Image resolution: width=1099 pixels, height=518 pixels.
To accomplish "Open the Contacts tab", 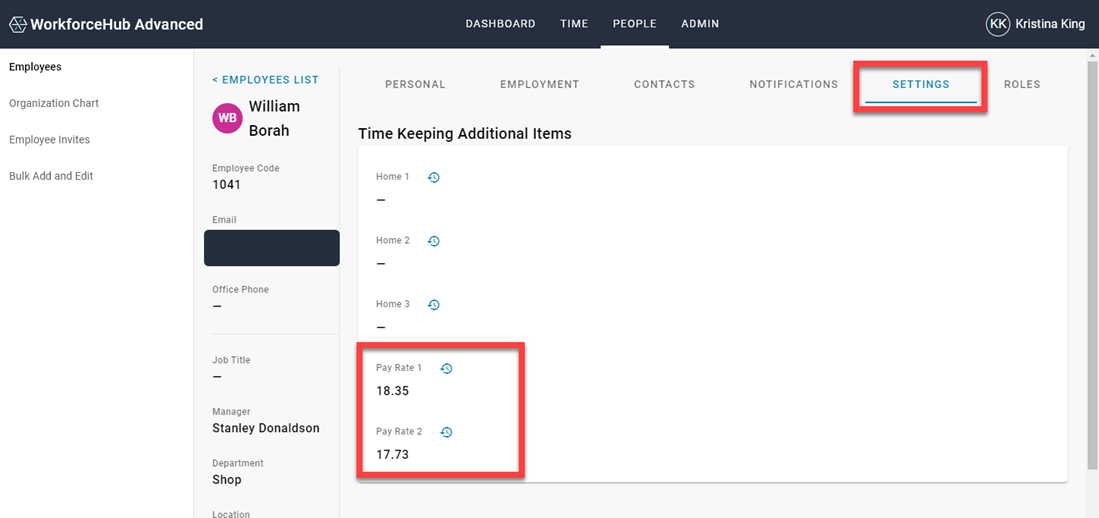I will [x=664, y=85].
